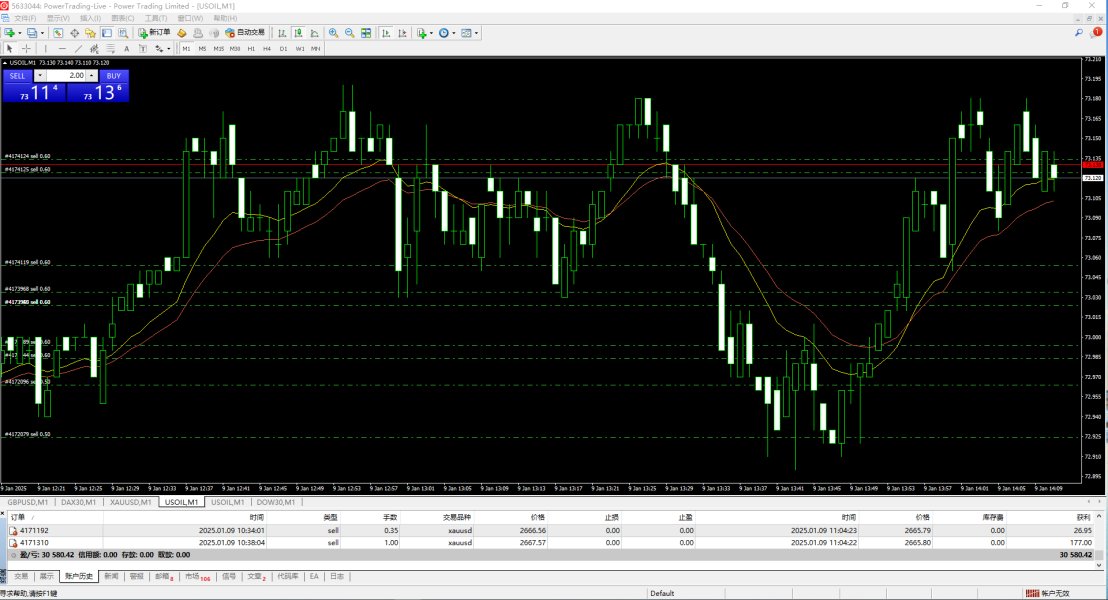This screenshot has height=600, width=1108.
Task: Draw a horizontal line tool
Action: pos(62,48)
